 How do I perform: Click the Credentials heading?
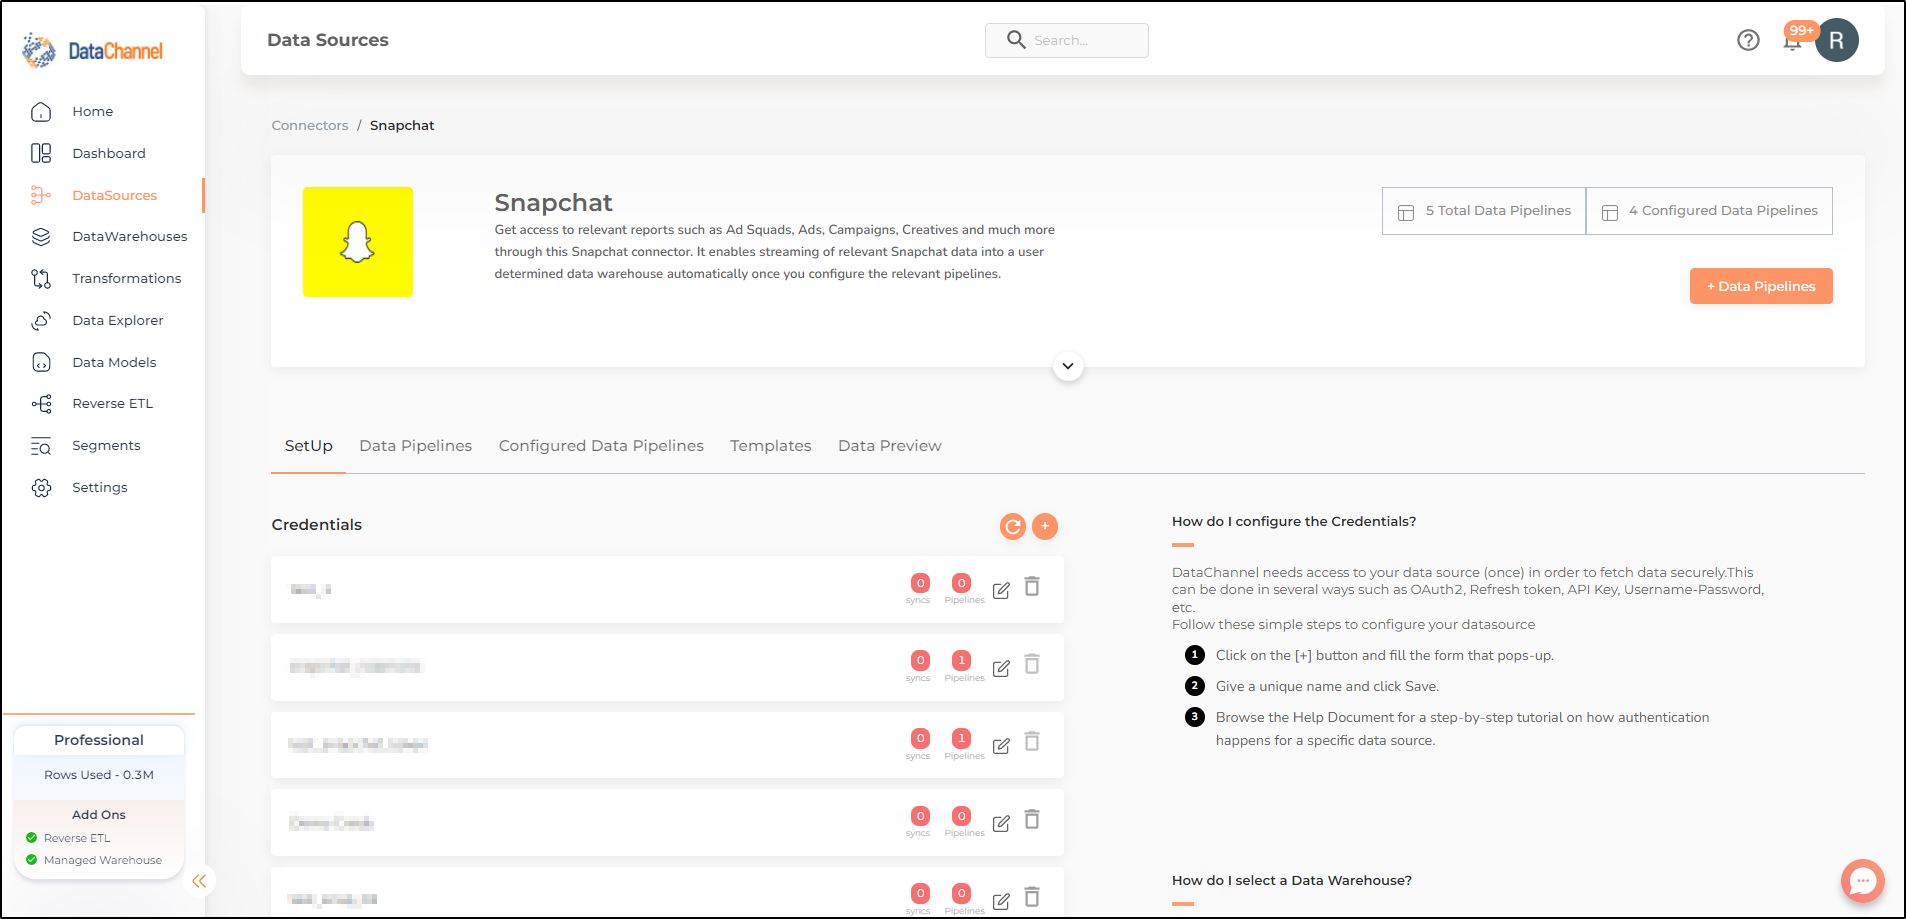[x=317, y=525]
